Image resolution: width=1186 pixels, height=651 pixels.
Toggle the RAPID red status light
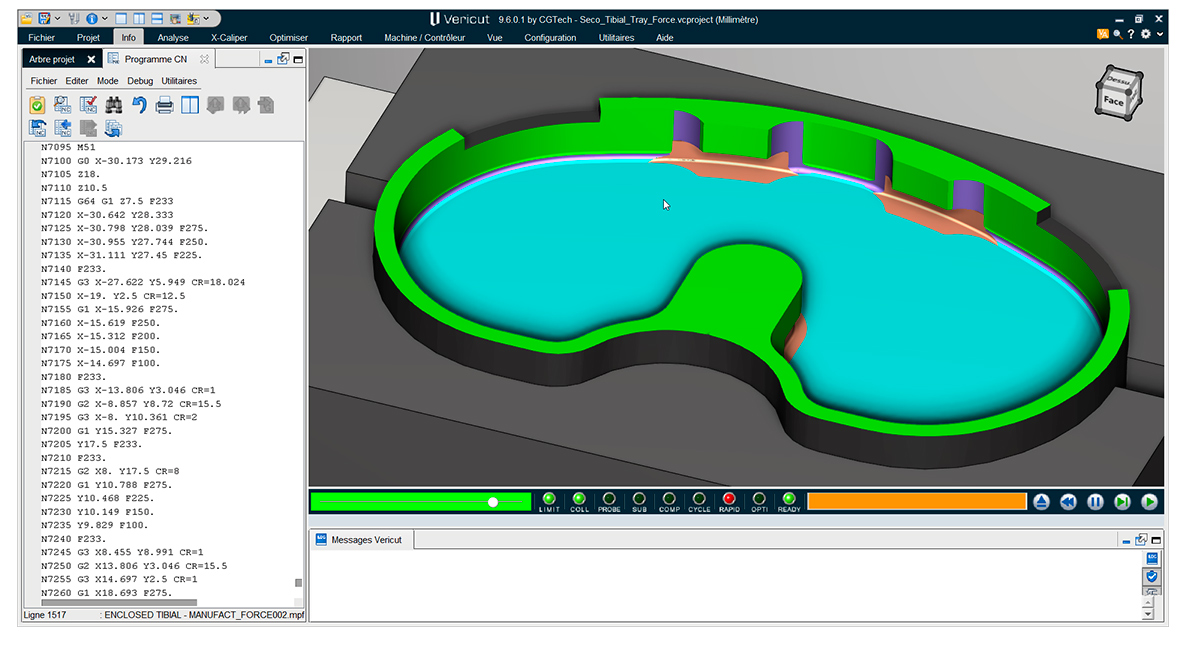coord(729,498)
